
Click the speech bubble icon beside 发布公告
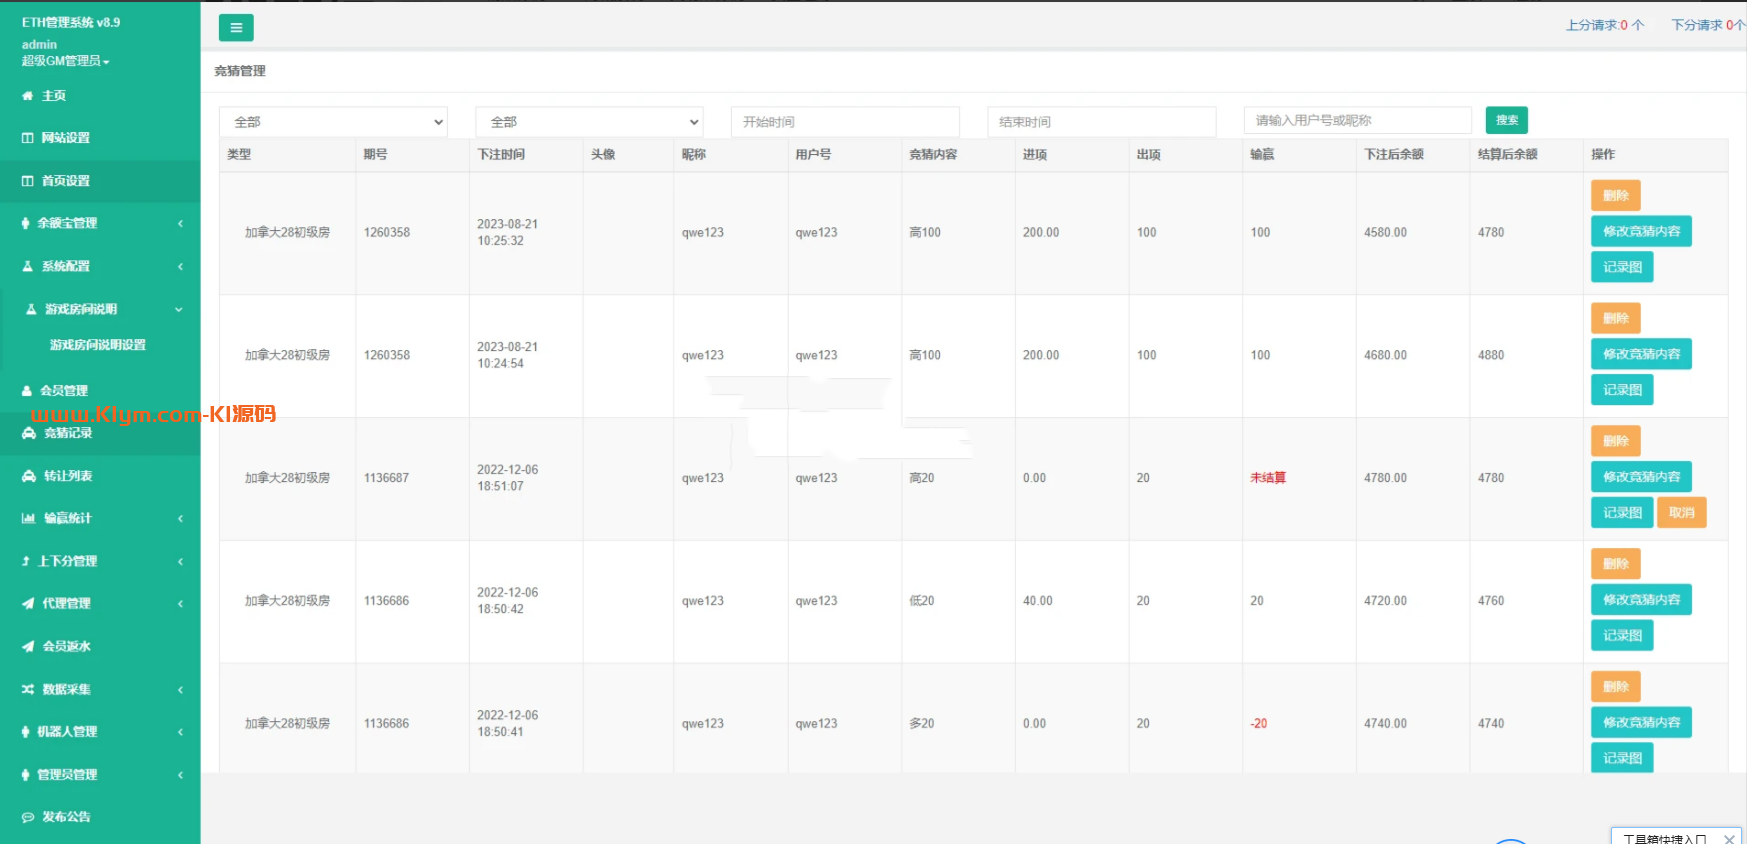coord(28,817)
